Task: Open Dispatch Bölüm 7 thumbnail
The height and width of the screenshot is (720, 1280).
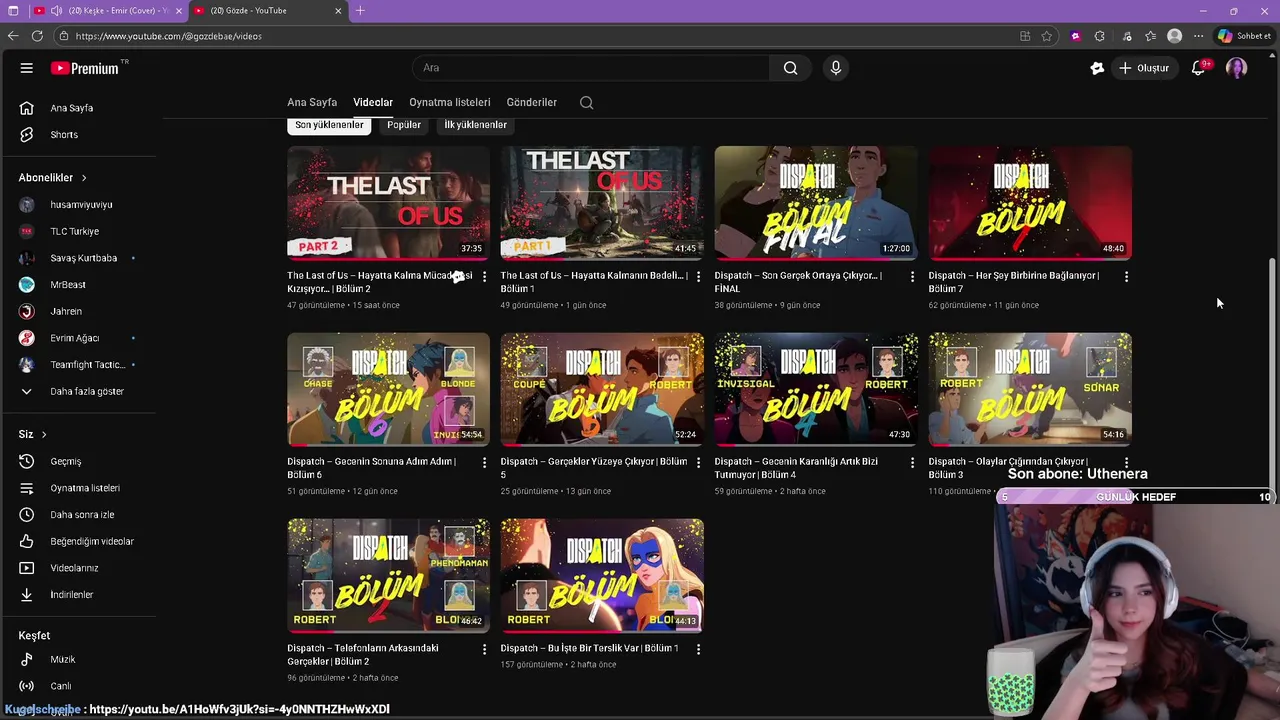Action: [x=1030, y=203]
